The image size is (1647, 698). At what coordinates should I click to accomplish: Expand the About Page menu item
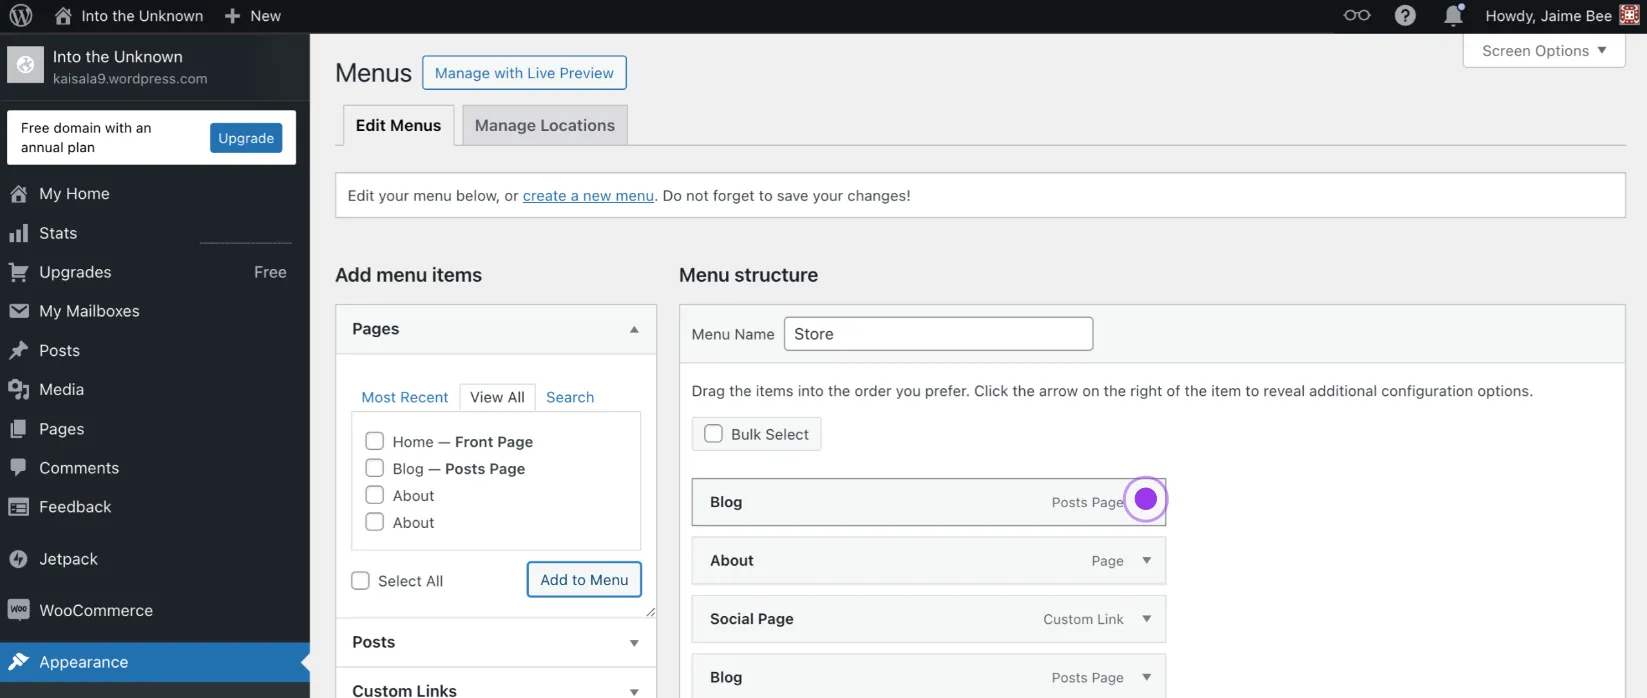1146,561
